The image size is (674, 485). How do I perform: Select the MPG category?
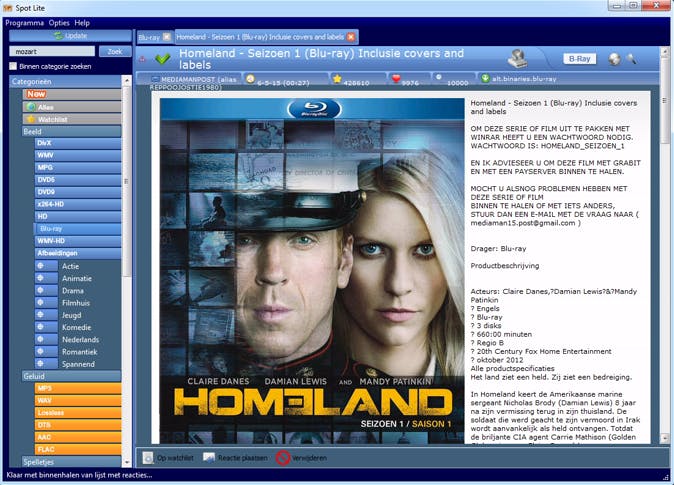coord(77,167)
